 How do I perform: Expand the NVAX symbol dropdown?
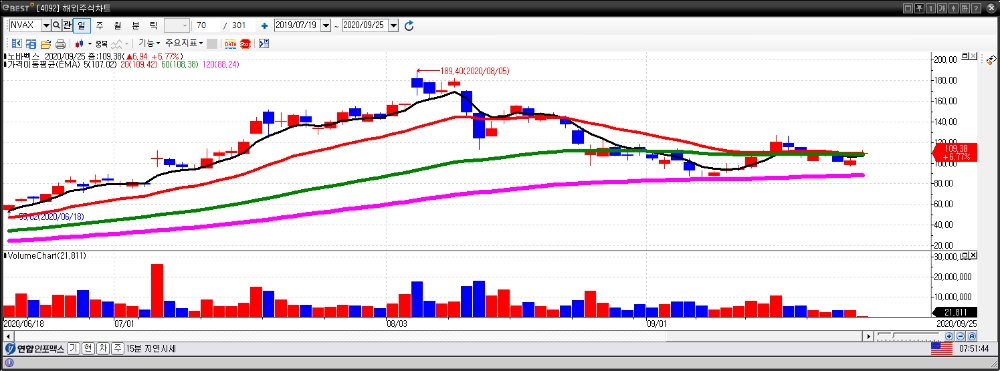coord(46,25)
